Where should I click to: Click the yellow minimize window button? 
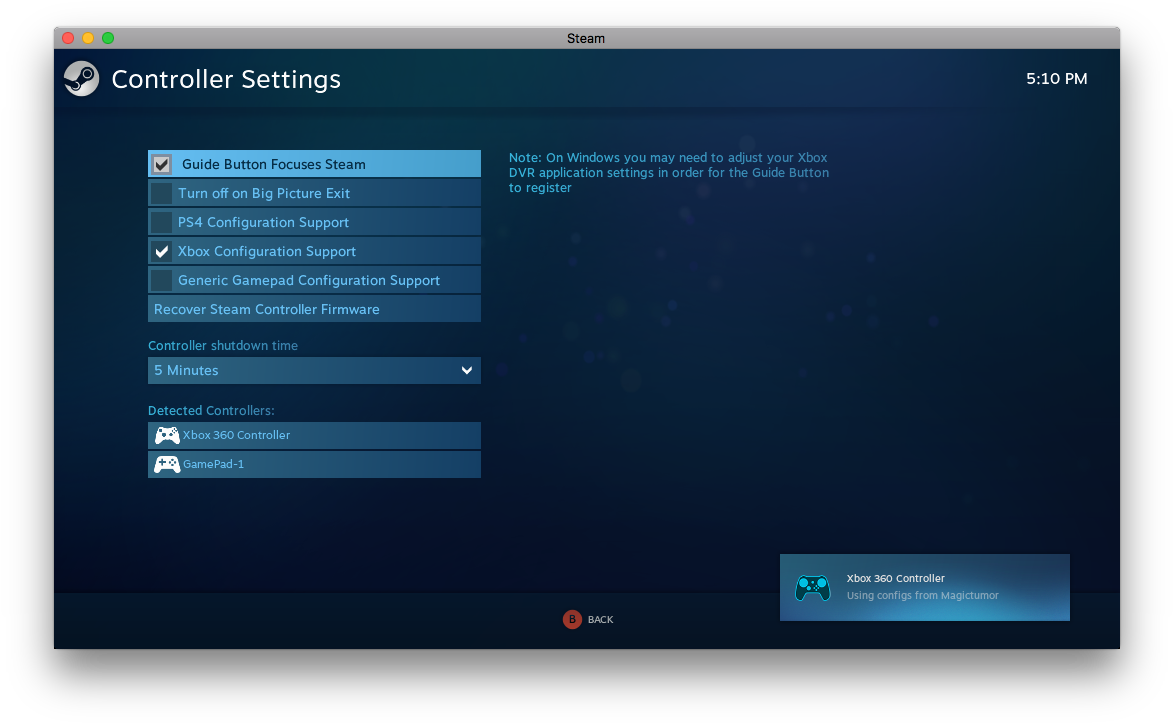click(88, 38)
